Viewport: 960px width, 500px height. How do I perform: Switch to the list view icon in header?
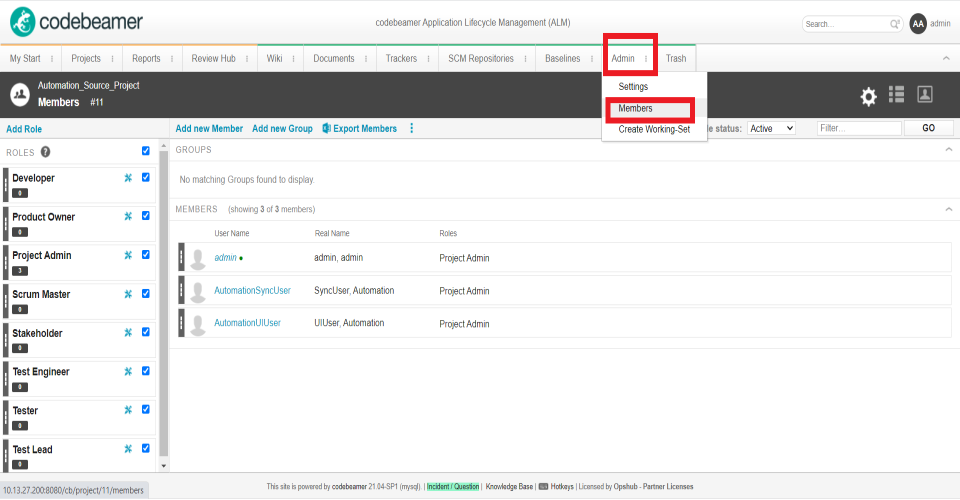click(896, 94)
